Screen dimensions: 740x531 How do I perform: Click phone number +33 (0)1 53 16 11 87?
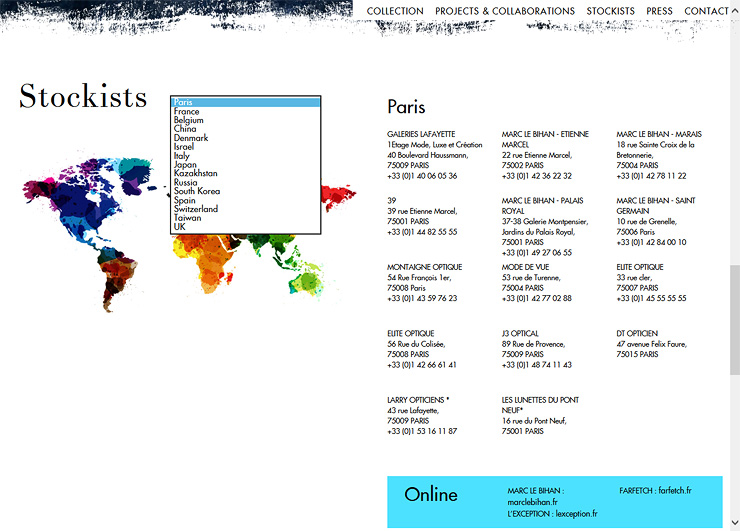(422, 431)
